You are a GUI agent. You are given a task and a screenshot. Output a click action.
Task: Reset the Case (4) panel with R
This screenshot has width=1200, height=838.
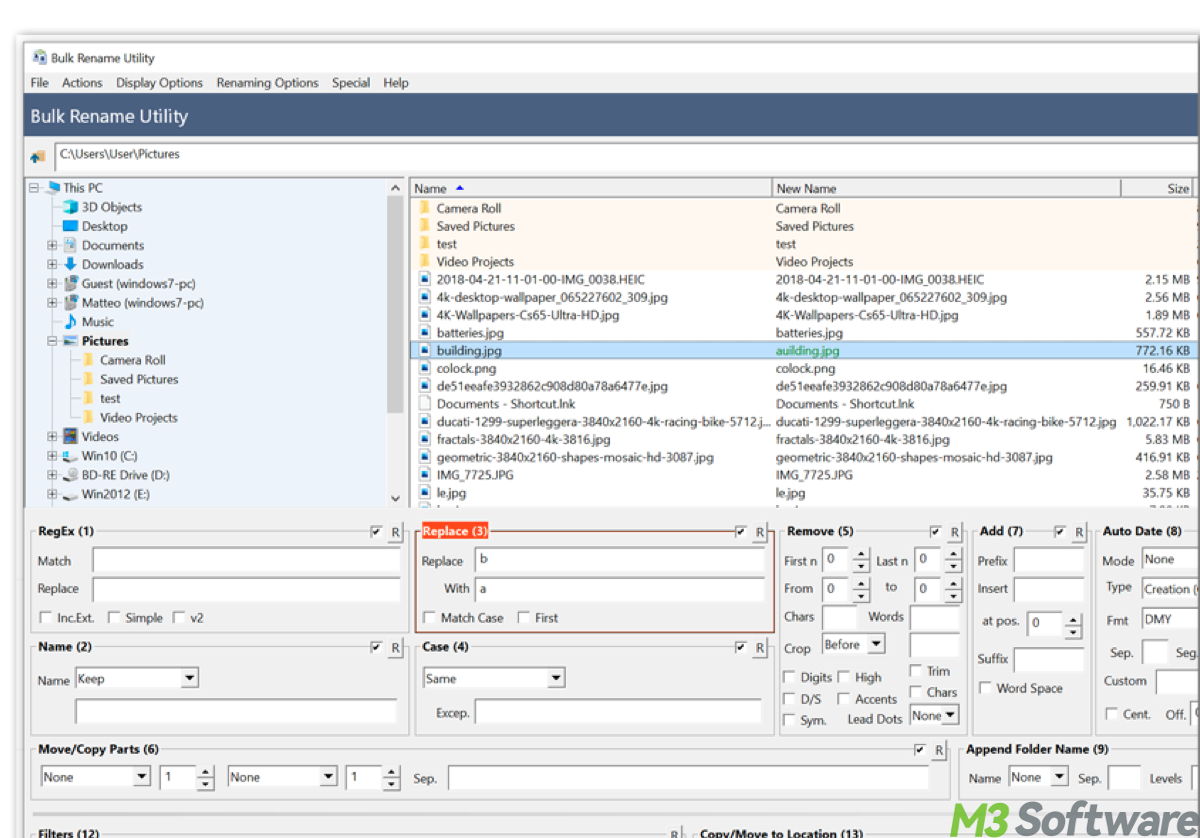760,648
